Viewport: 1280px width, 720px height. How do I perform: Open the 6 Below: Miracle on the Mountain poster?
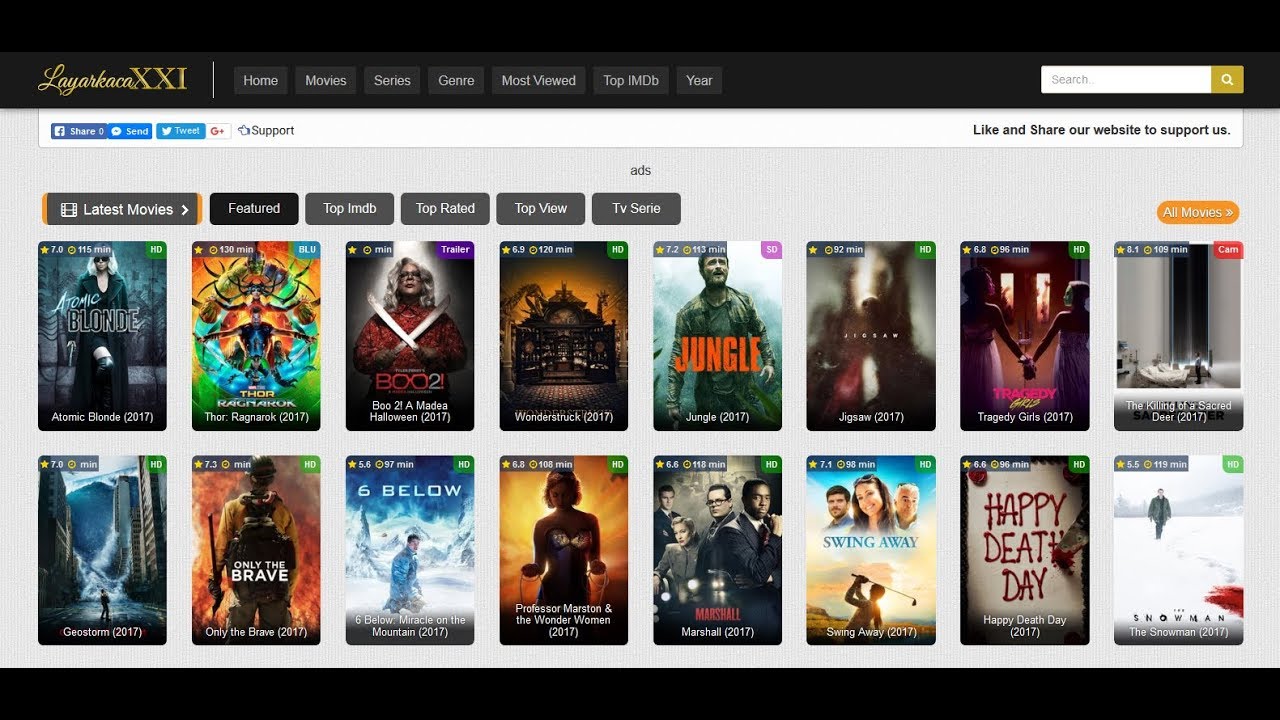point(410,551)
